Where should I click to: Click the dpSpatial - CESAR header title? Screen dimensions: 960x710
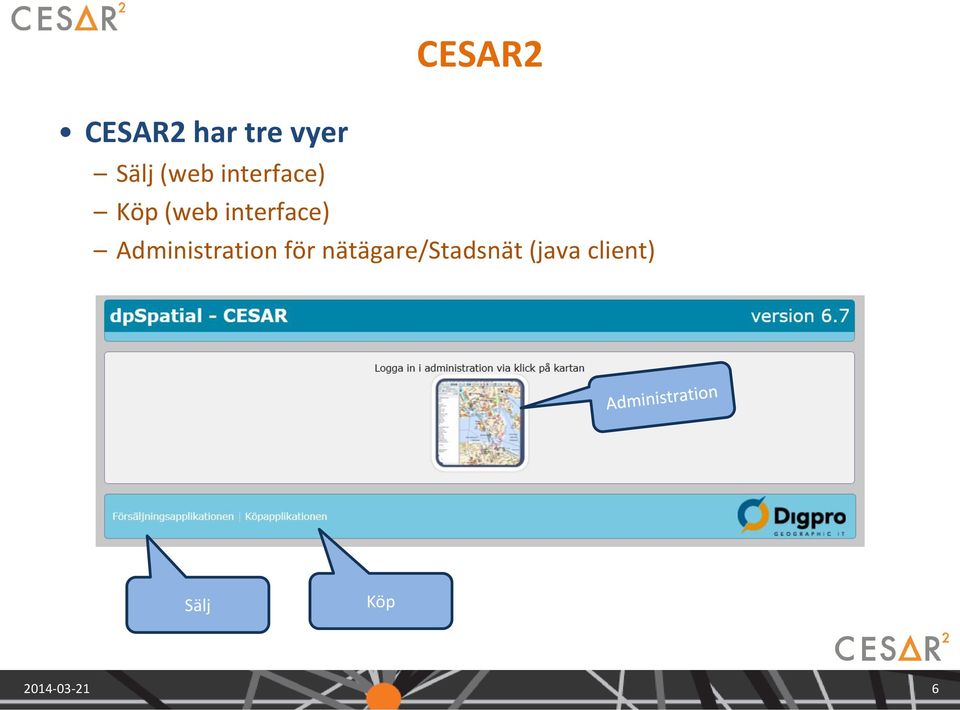point(198,316)
